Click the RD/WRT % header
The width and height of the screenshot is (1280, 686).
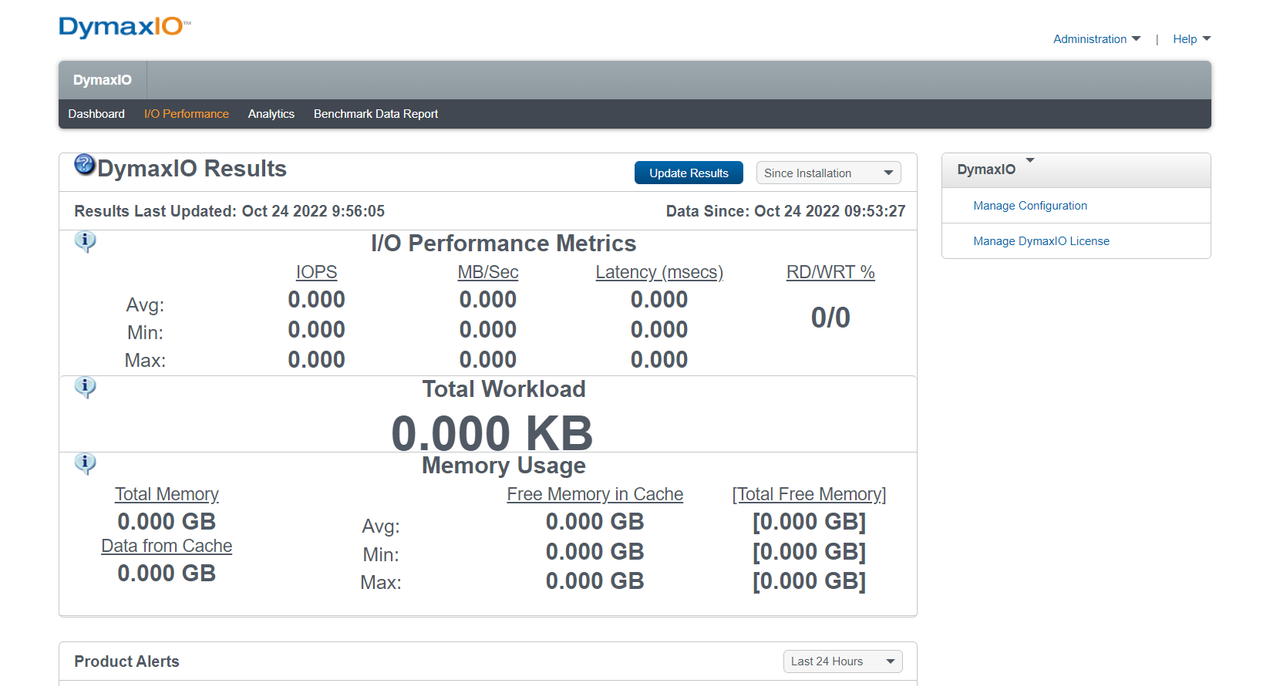[x=830, y=272]
